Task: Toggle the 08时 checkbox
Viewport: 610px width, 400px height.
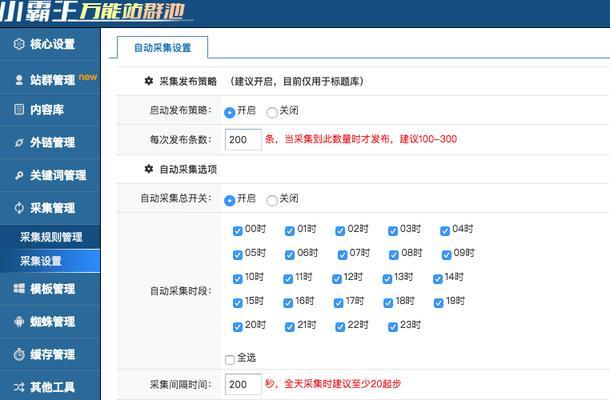Action: 394,255
